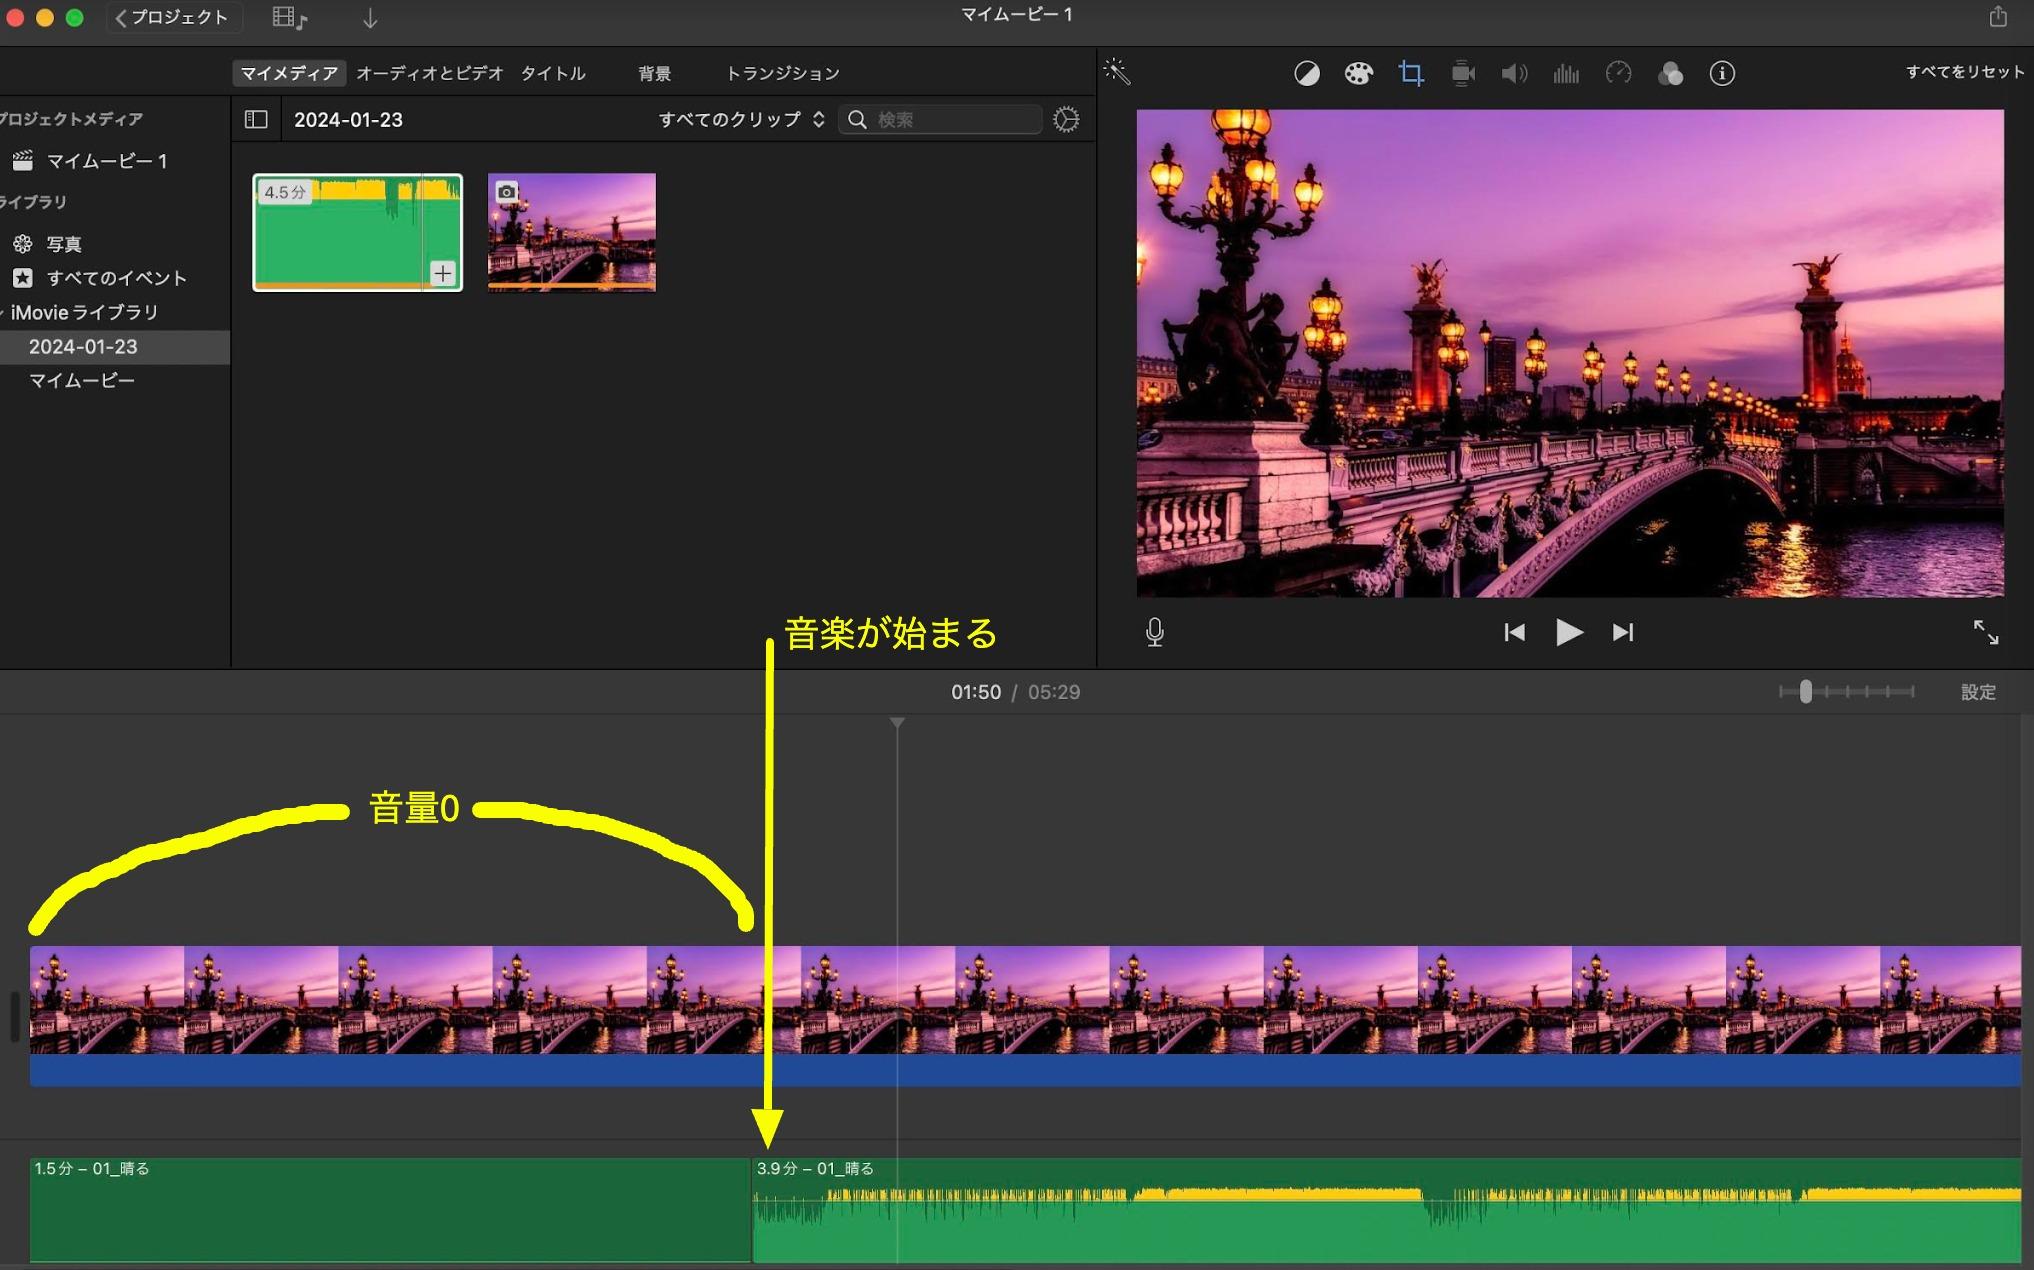The image size is (2034, 1270).
Task: Select the bridge video clip in timeline
Action: tap(1025, 1015)
